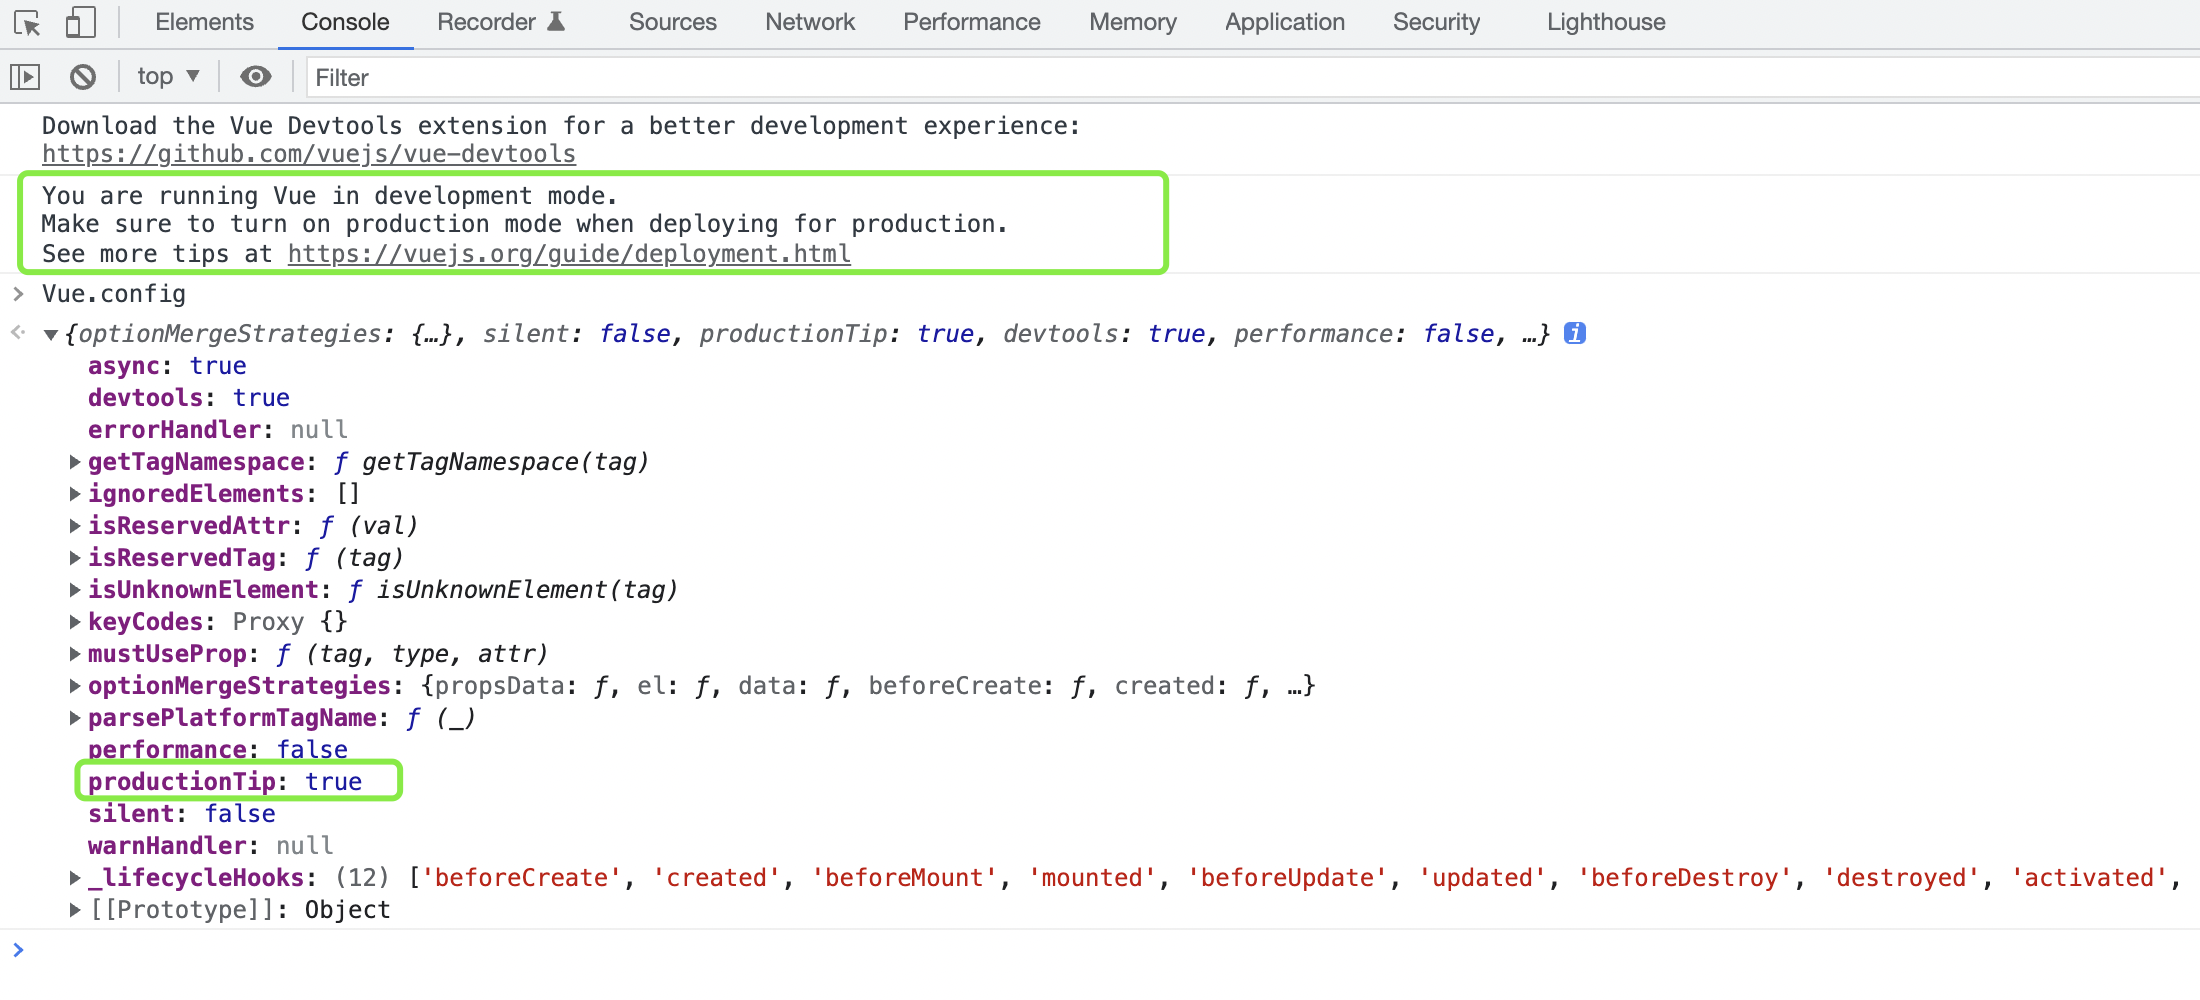The height and width of the screenshot is (1000, 2200).
Task: Open the Network tab
Action: click(810, 22)
